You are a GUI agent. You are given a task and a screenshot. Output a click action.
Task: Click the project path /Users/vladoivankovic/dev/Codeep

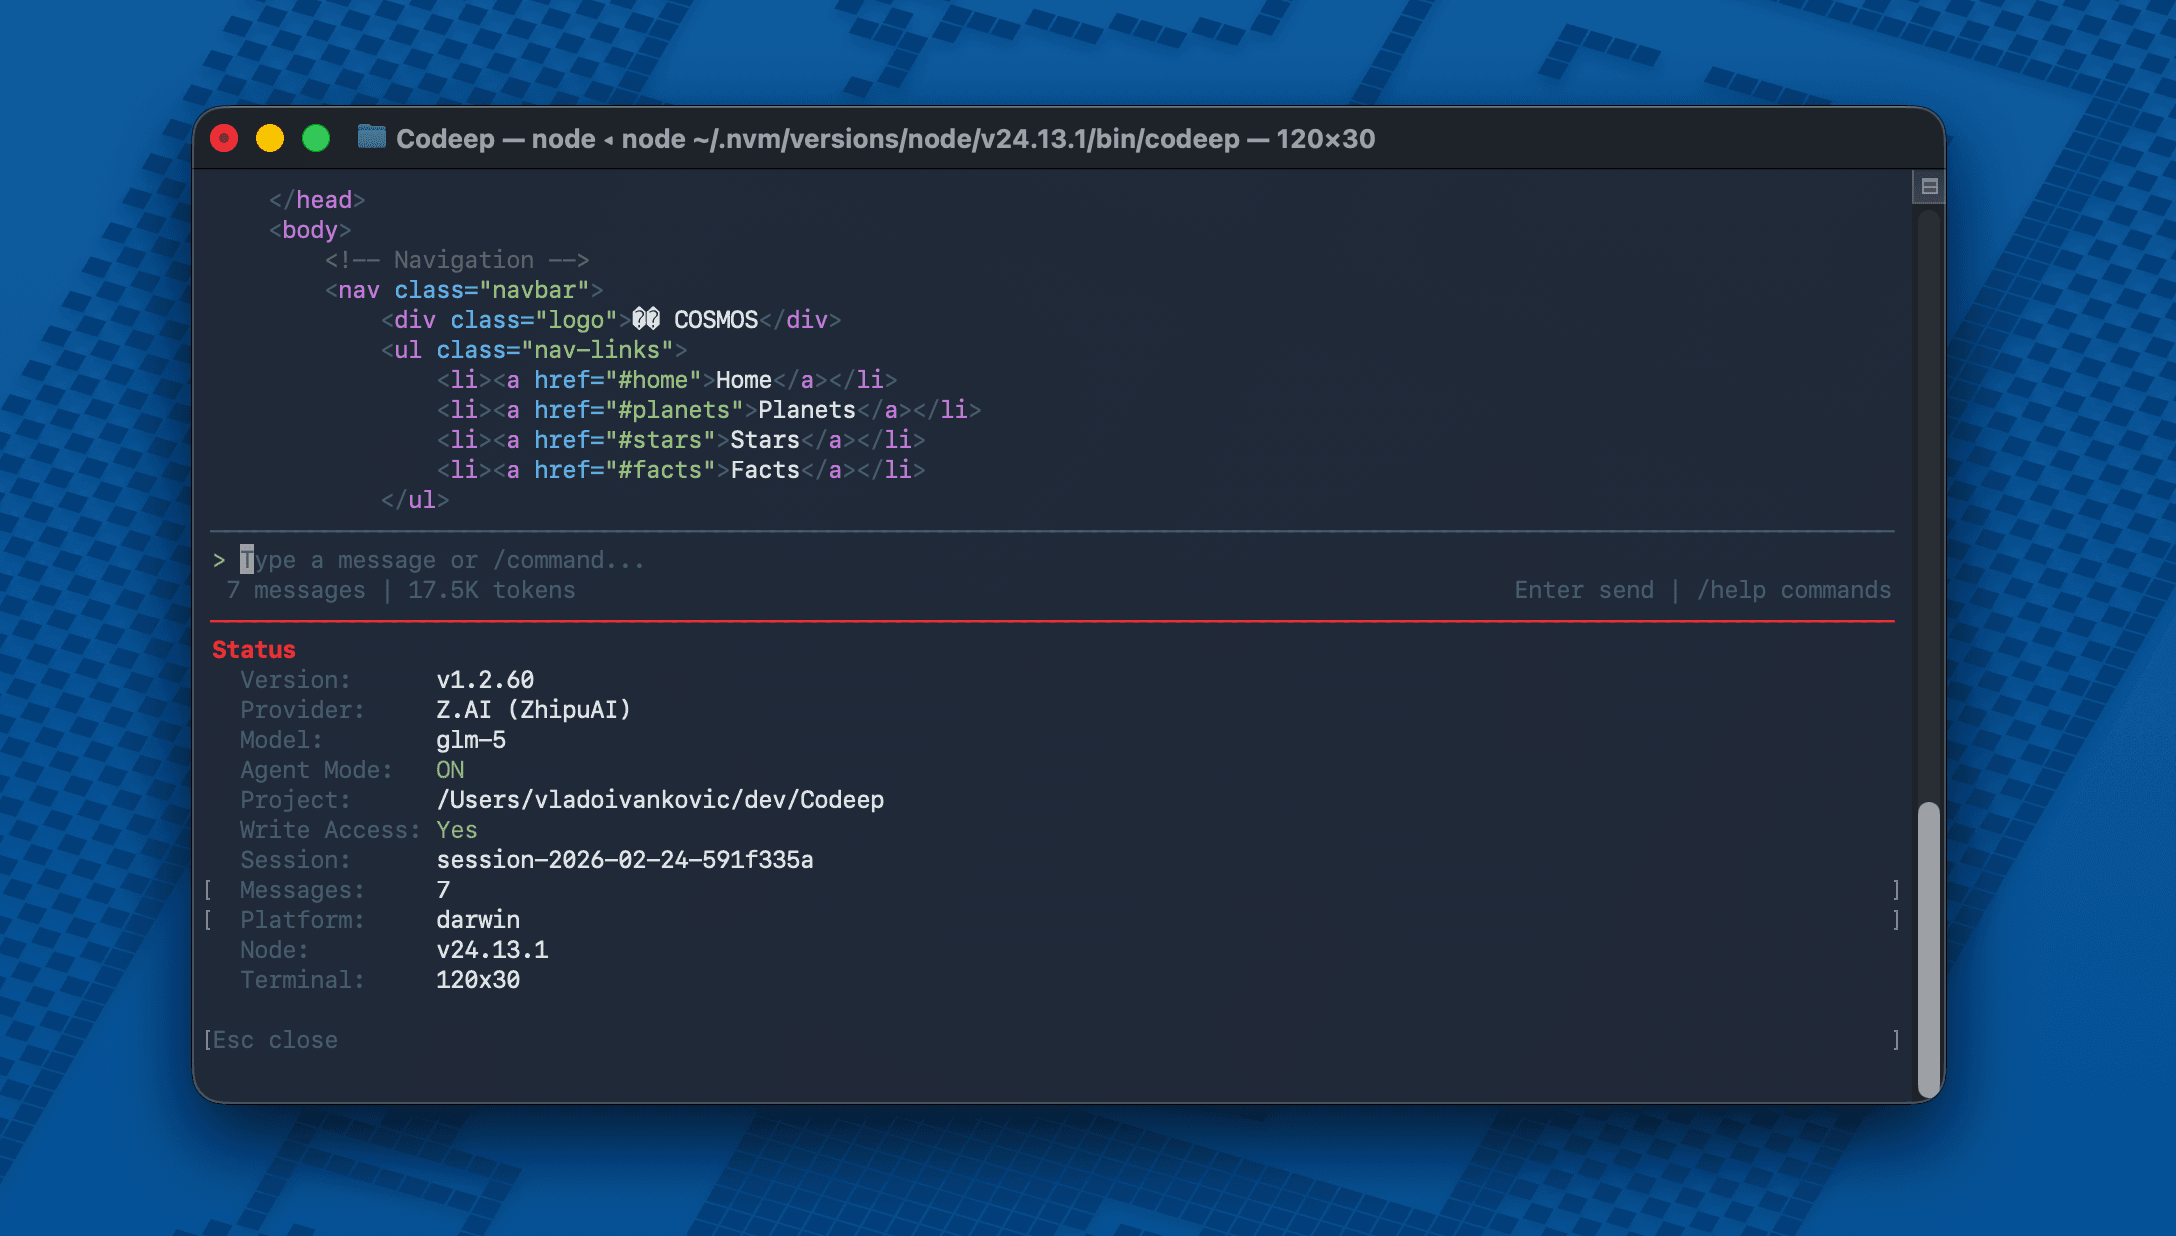(661, 800)
